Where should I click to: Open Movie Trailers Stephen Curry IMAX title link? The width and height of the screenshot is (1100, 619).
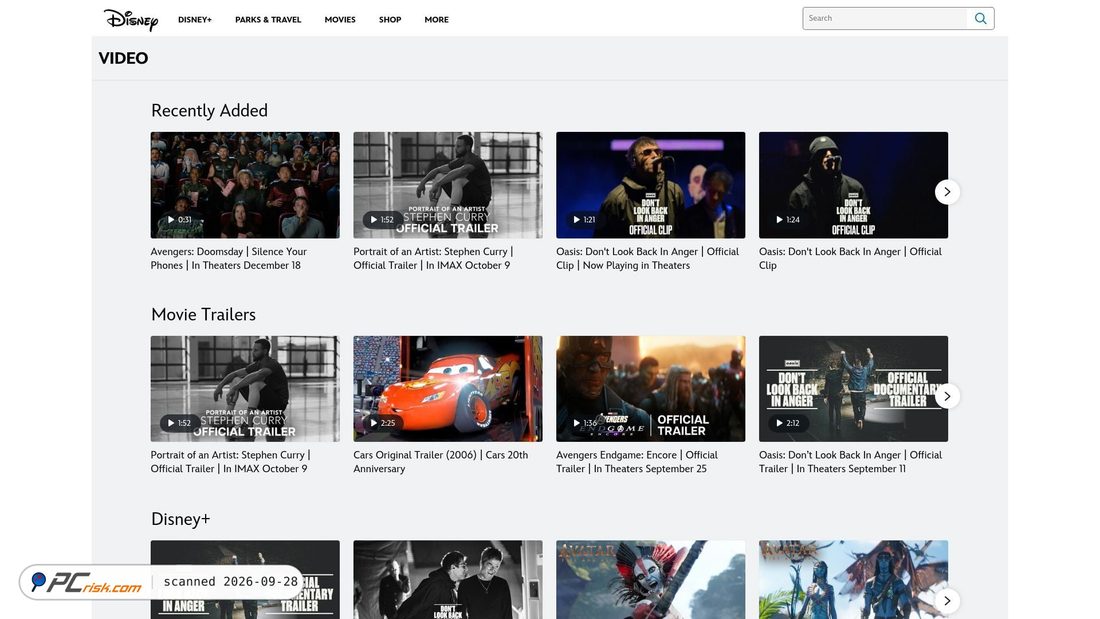230,462
